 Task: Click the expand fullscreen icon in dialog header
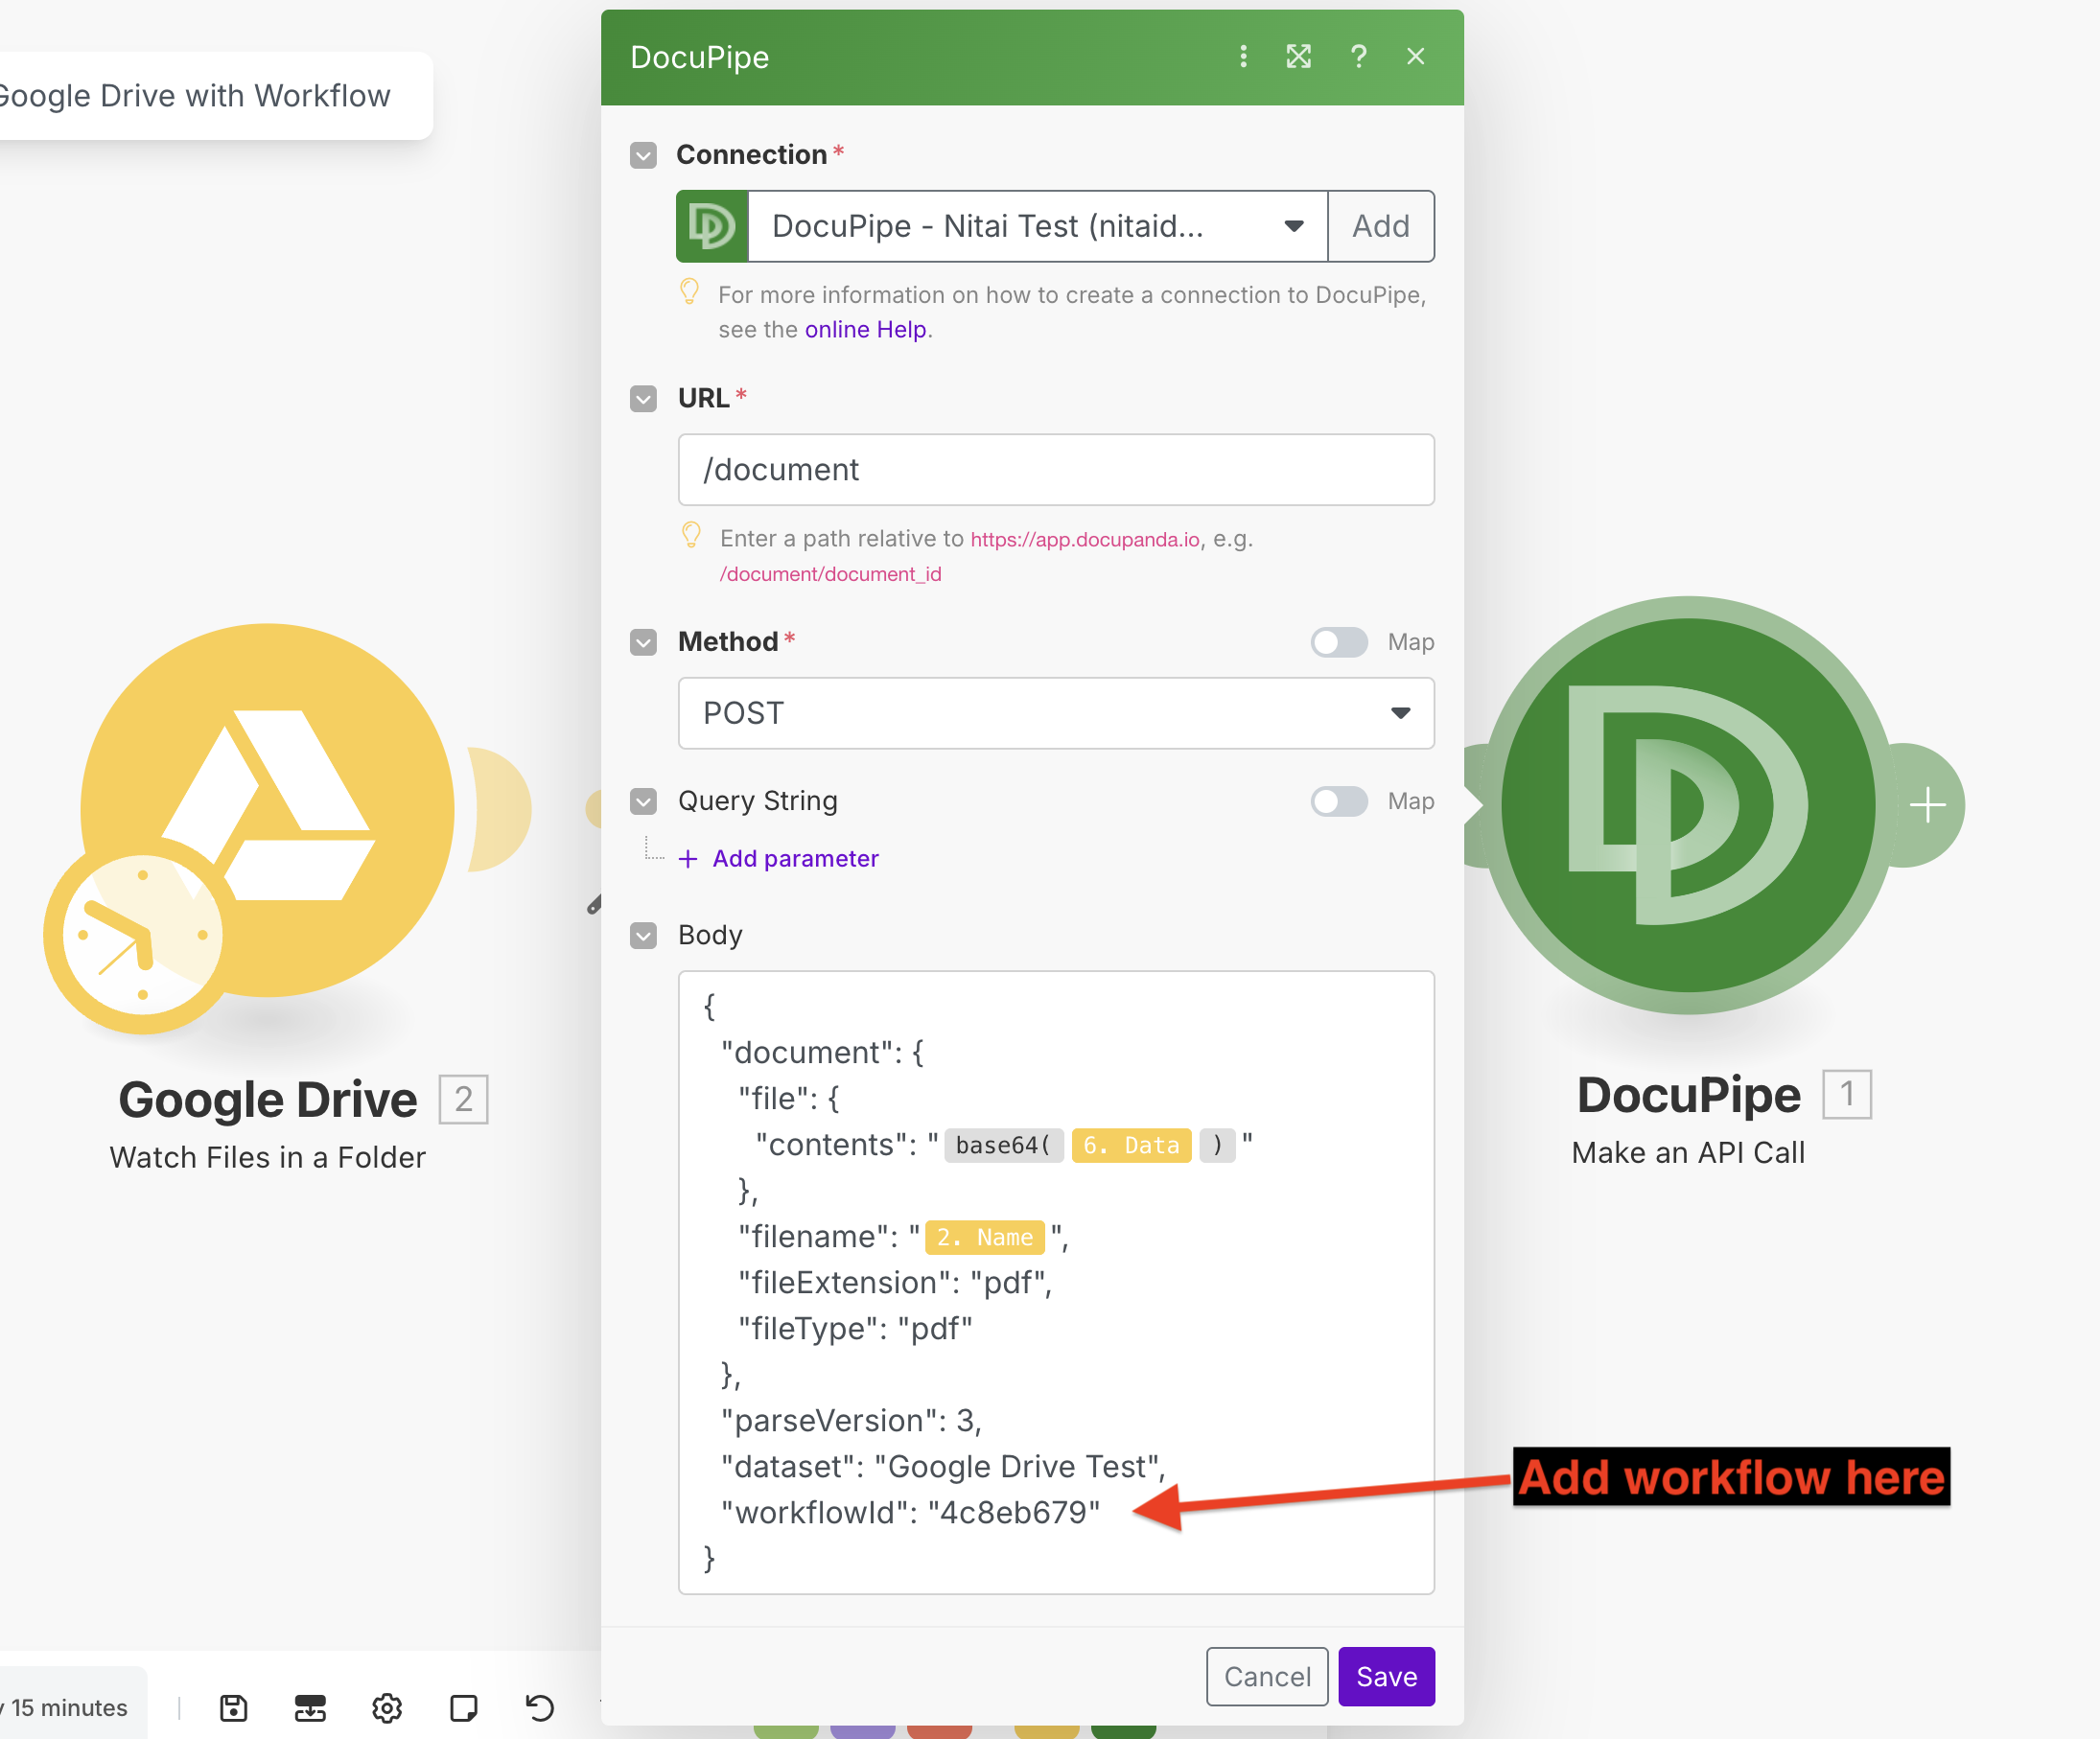(1298, 57)
